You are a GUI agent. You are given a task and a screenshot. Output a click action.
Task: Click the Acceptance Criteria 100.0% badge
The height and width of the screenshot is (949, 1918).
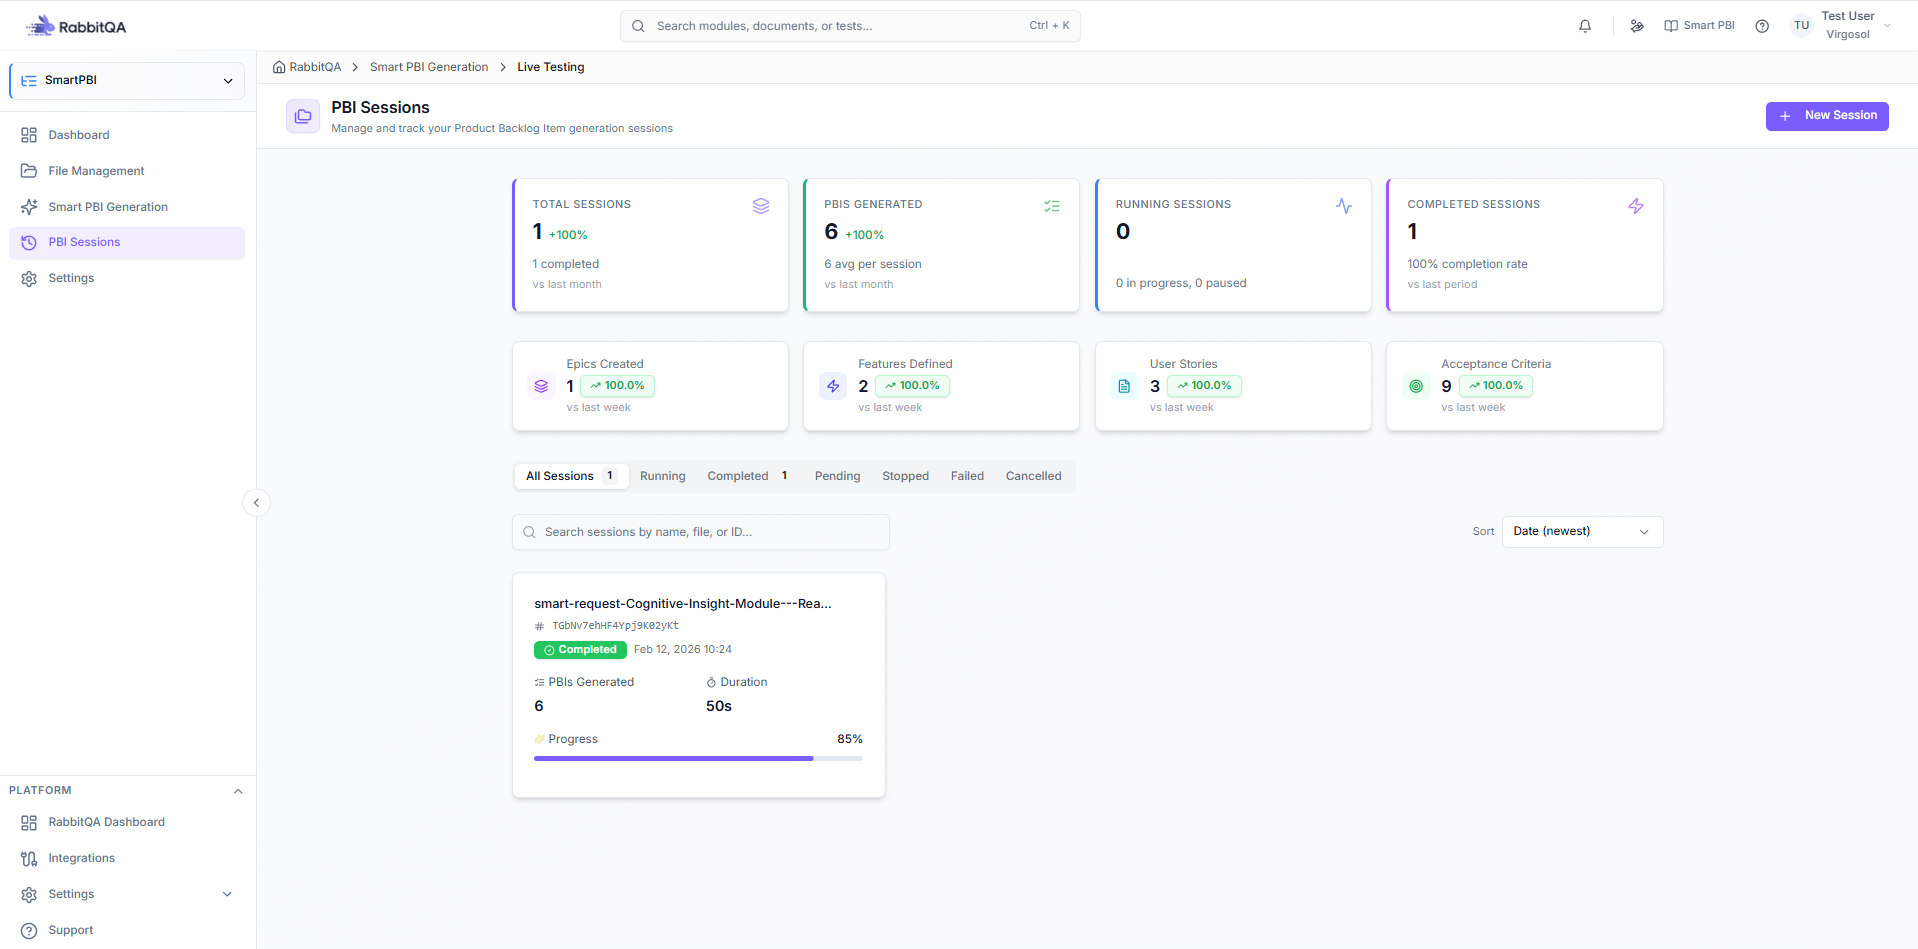tap(1495, 386)
